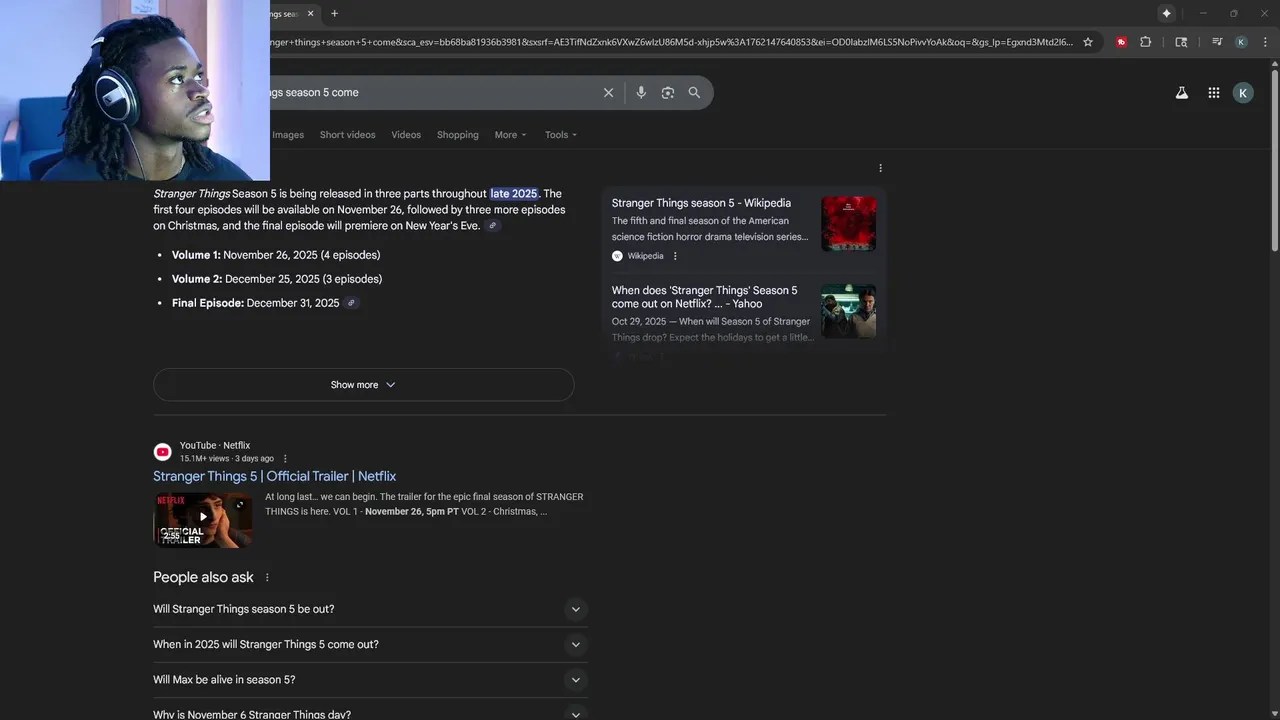Viewport: 1280px width, 720px height.
Task: Bookmark this page with the star icon
Action: (x=1088, y=42)
